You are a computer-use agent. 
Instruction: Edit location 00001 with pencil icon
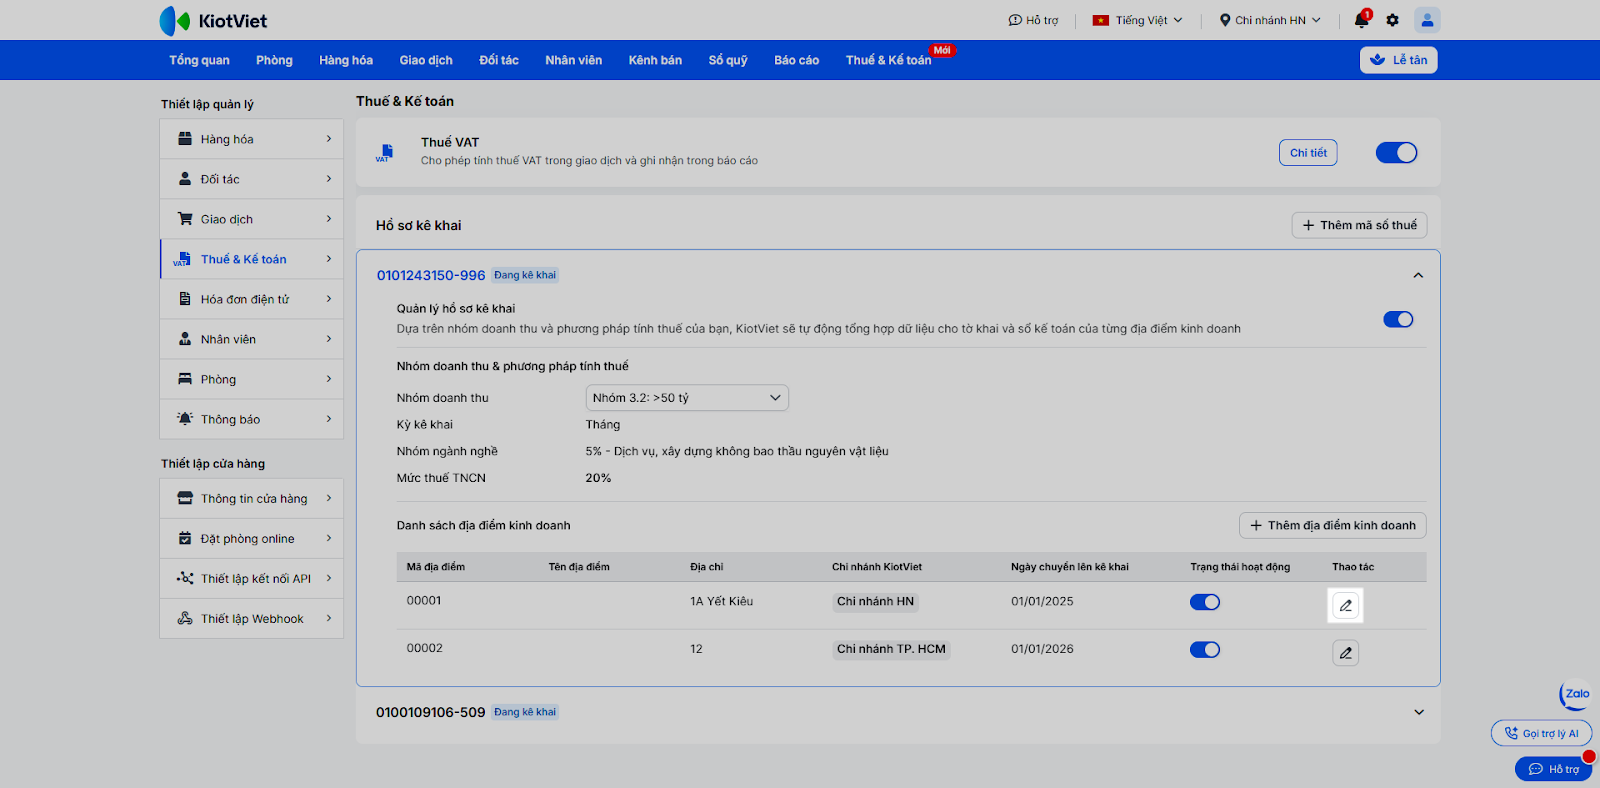point(1345,605)
